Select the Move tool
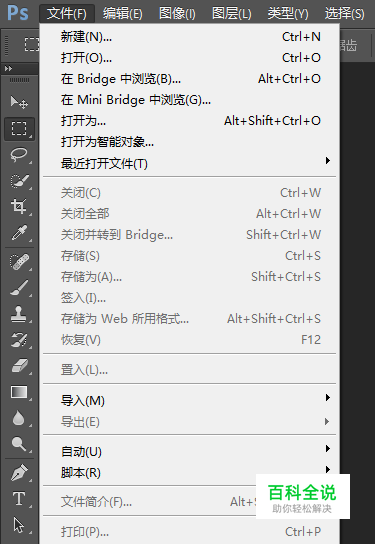 point(19,102)
